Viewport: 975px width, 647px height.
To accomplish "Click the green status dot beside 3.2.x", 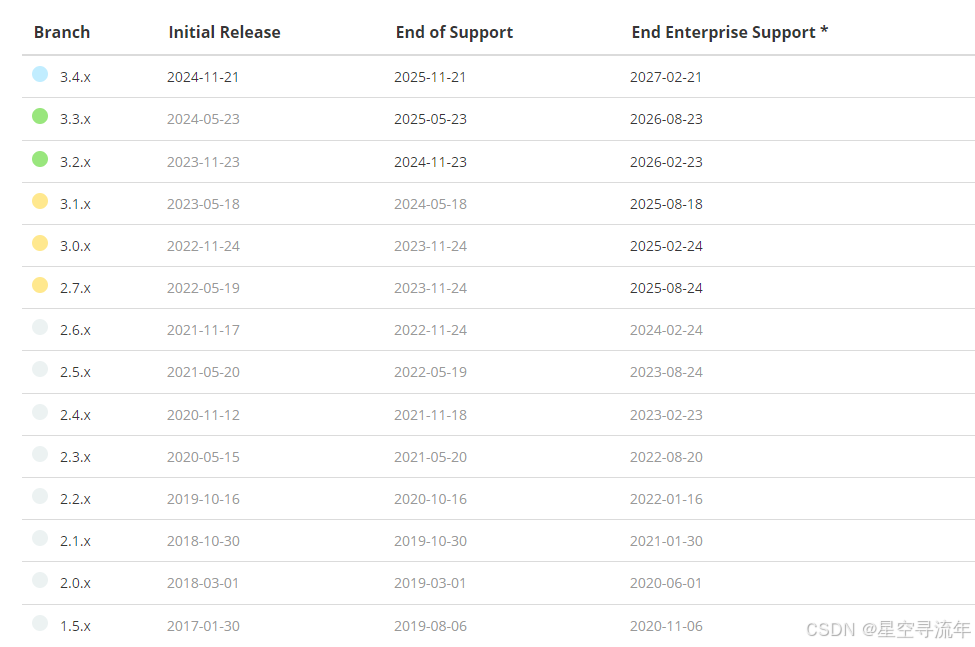I will coord(40,159).
